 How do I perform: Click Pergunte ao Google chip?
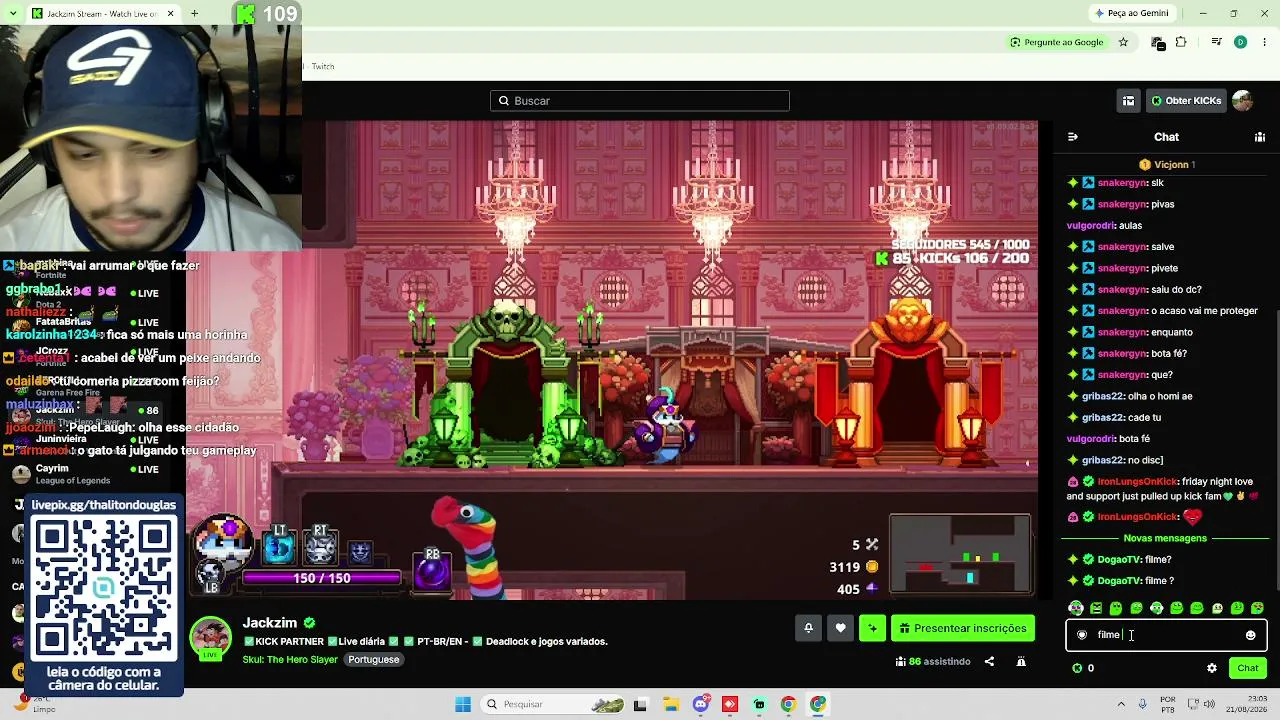click(1057, 42)
